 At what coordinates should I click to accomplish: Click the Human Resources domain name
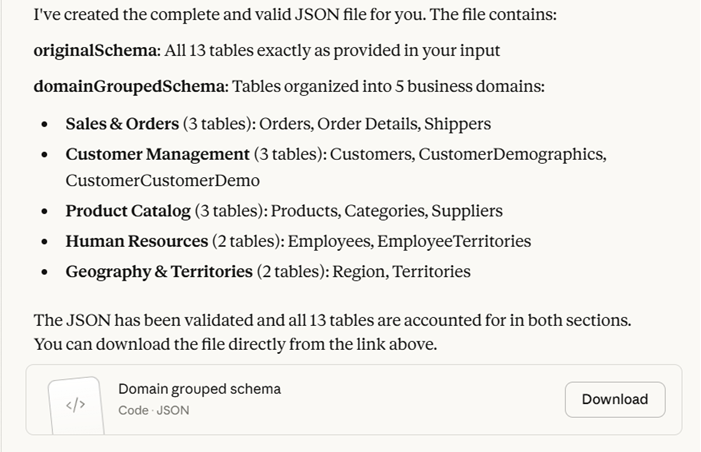point(136,241)
